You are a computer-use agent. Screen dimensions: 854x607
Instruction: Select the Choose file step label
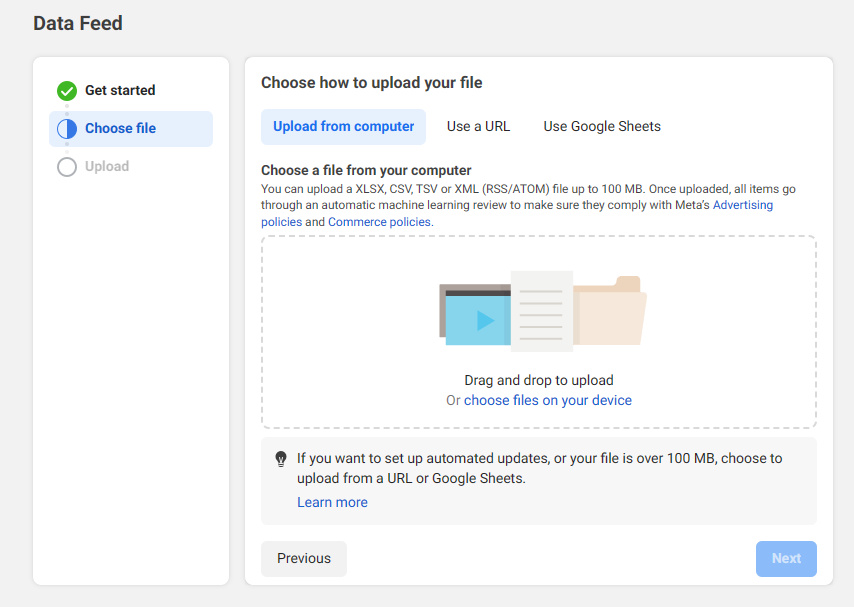coord(120,129)
